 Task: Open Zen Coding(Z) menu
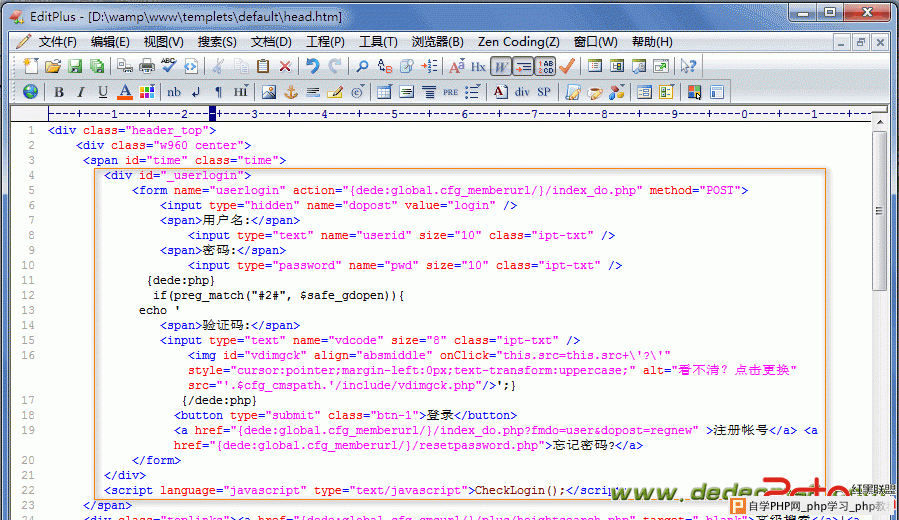[518, 42]
